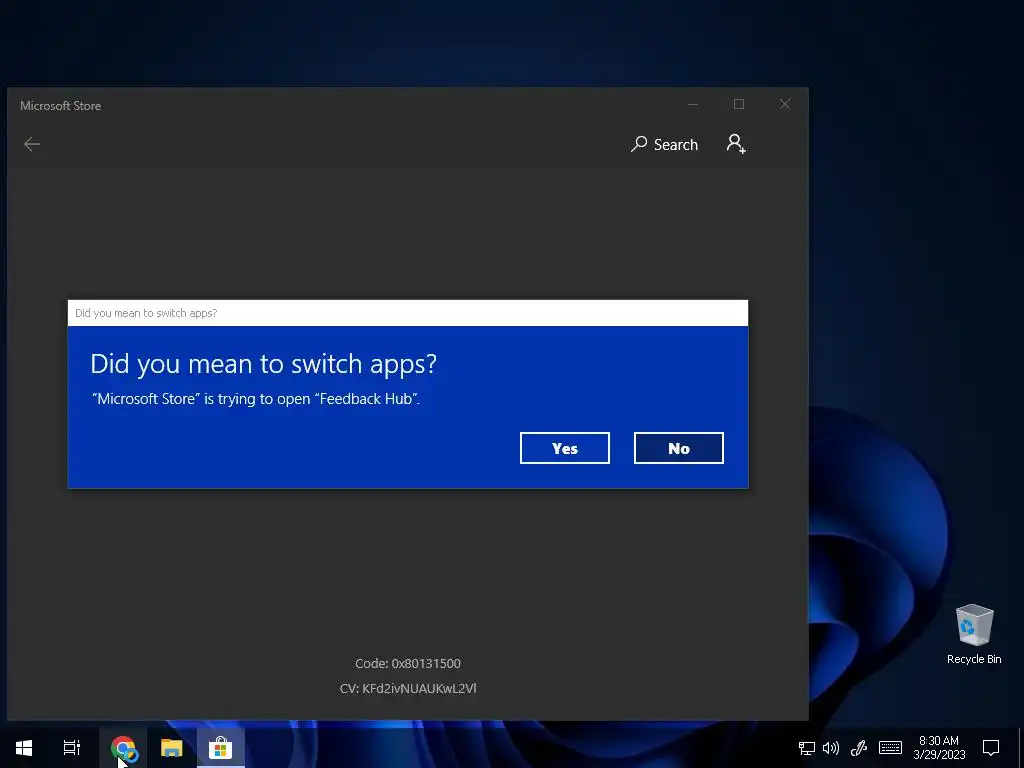Open the Windows Ink pen tray icon
Viewport: 1024px width, 768px height.
point(859,748)
